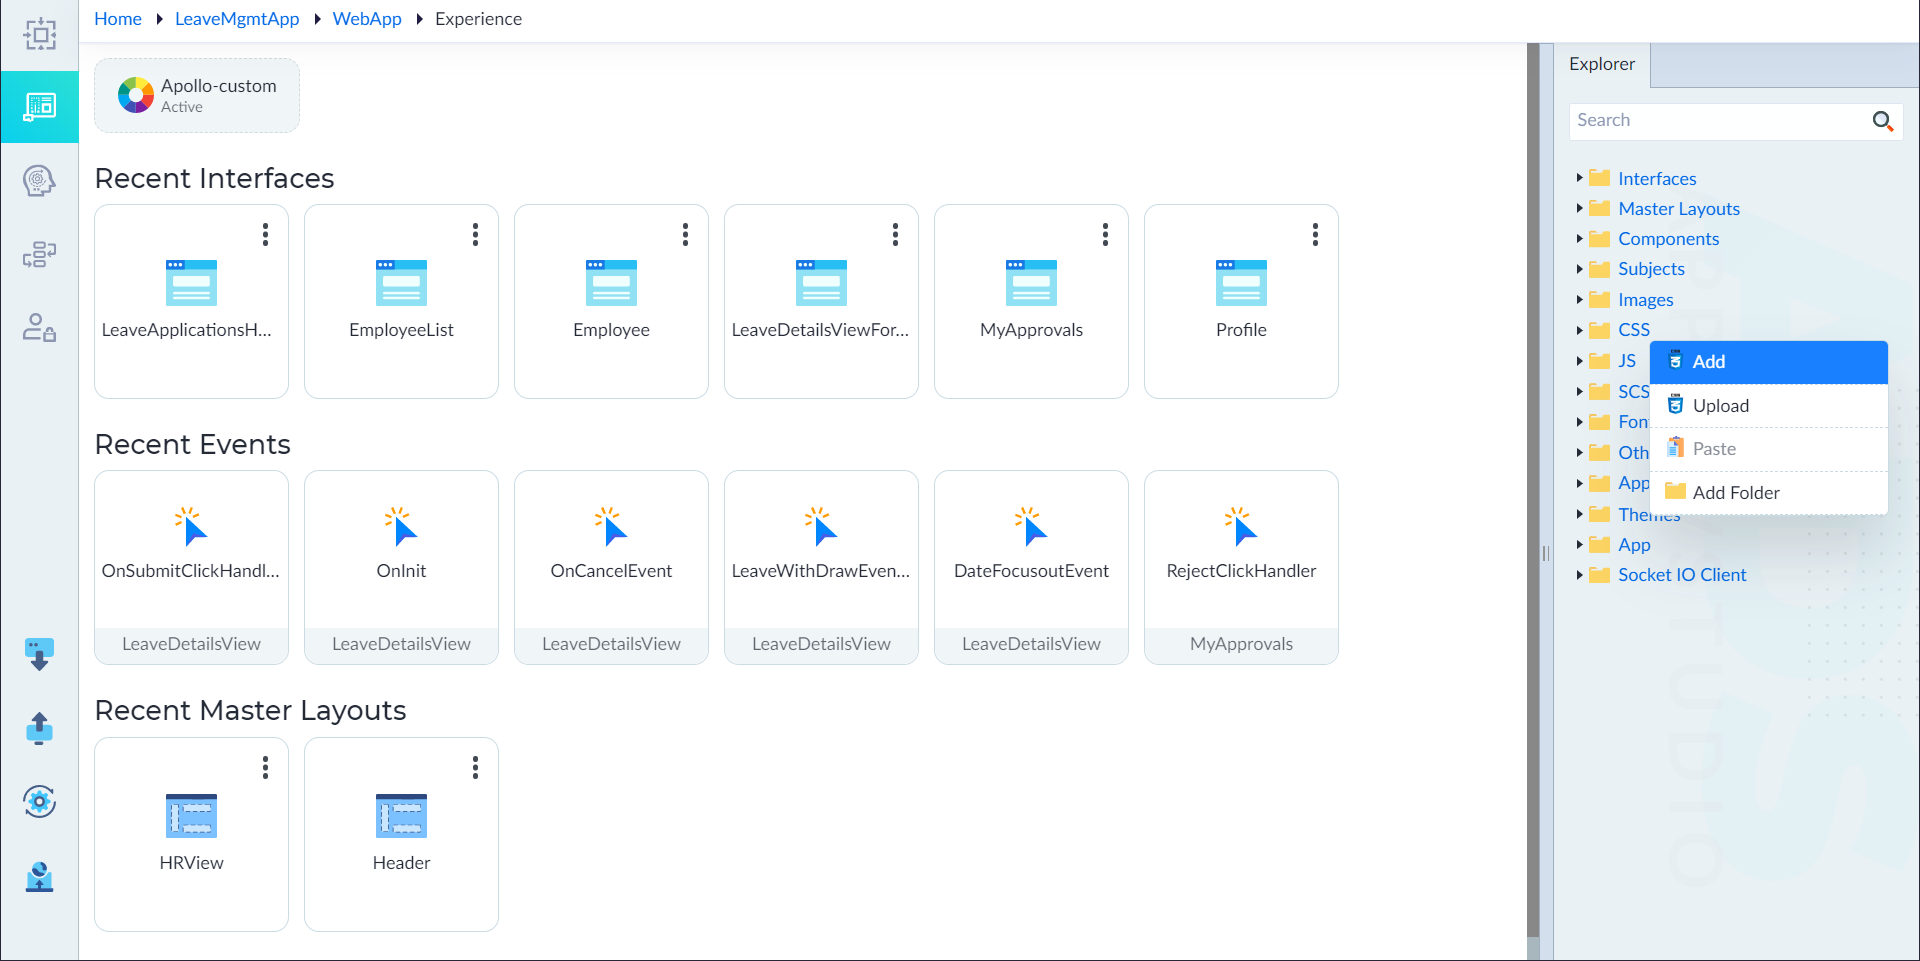This screenshot has width=1920, height=961.
Task: Expand the Images folder arrow
Action: (x=1579, y=299)
